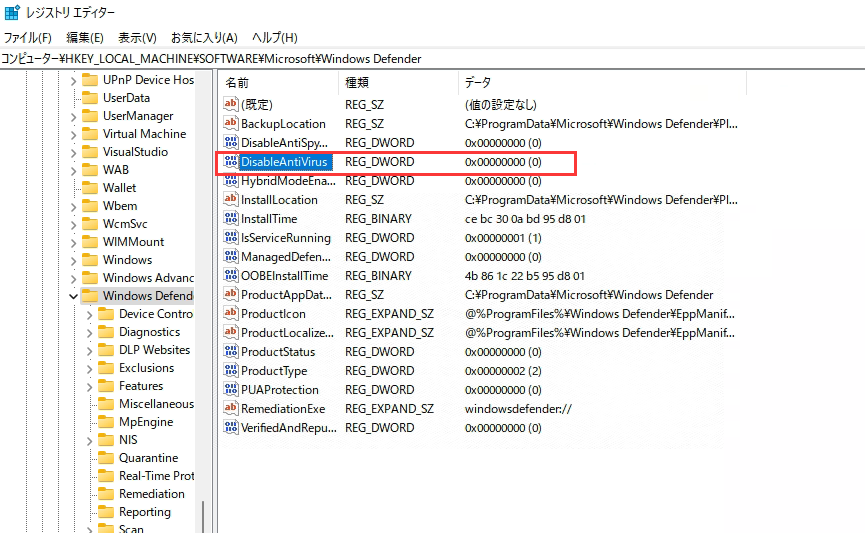Expand the NIS subkey

tap(89, 440)
